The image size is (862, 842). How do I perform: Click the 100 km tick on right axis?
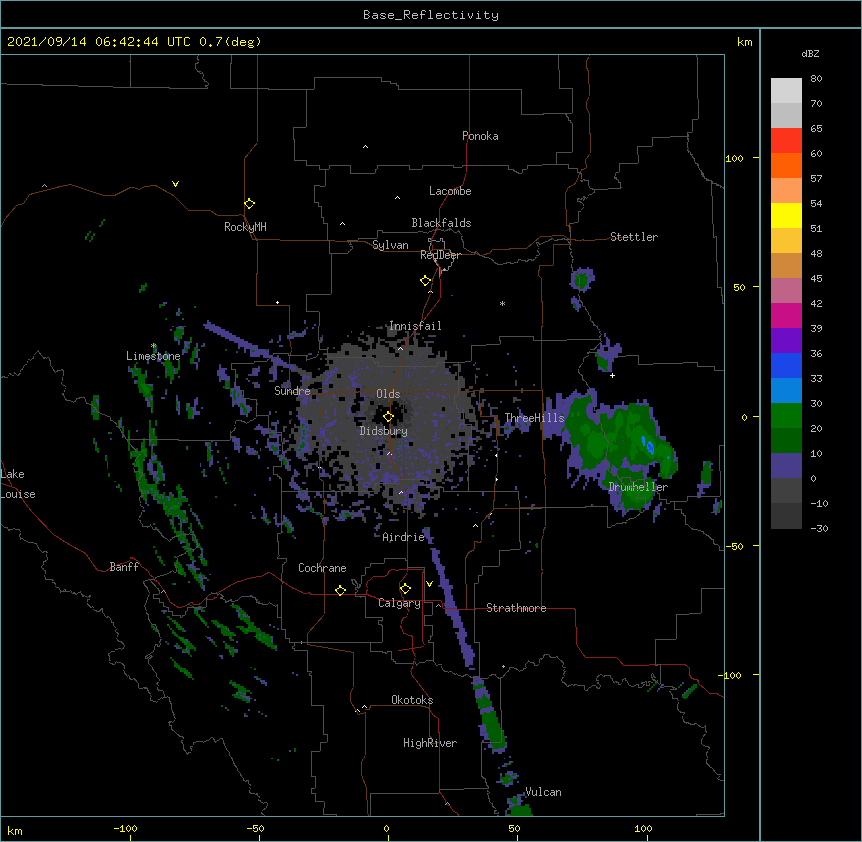coord(734,158)
